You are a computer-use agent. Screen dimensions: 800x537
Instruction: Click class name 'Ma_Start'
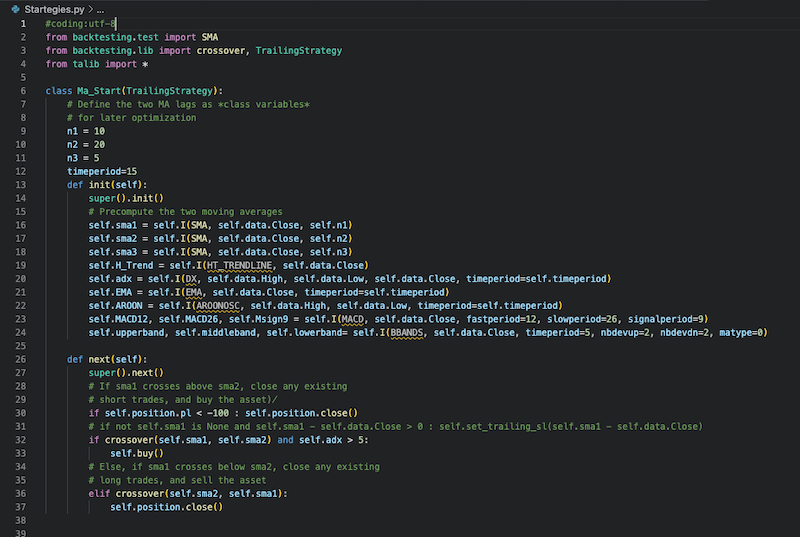coord(99,91)
